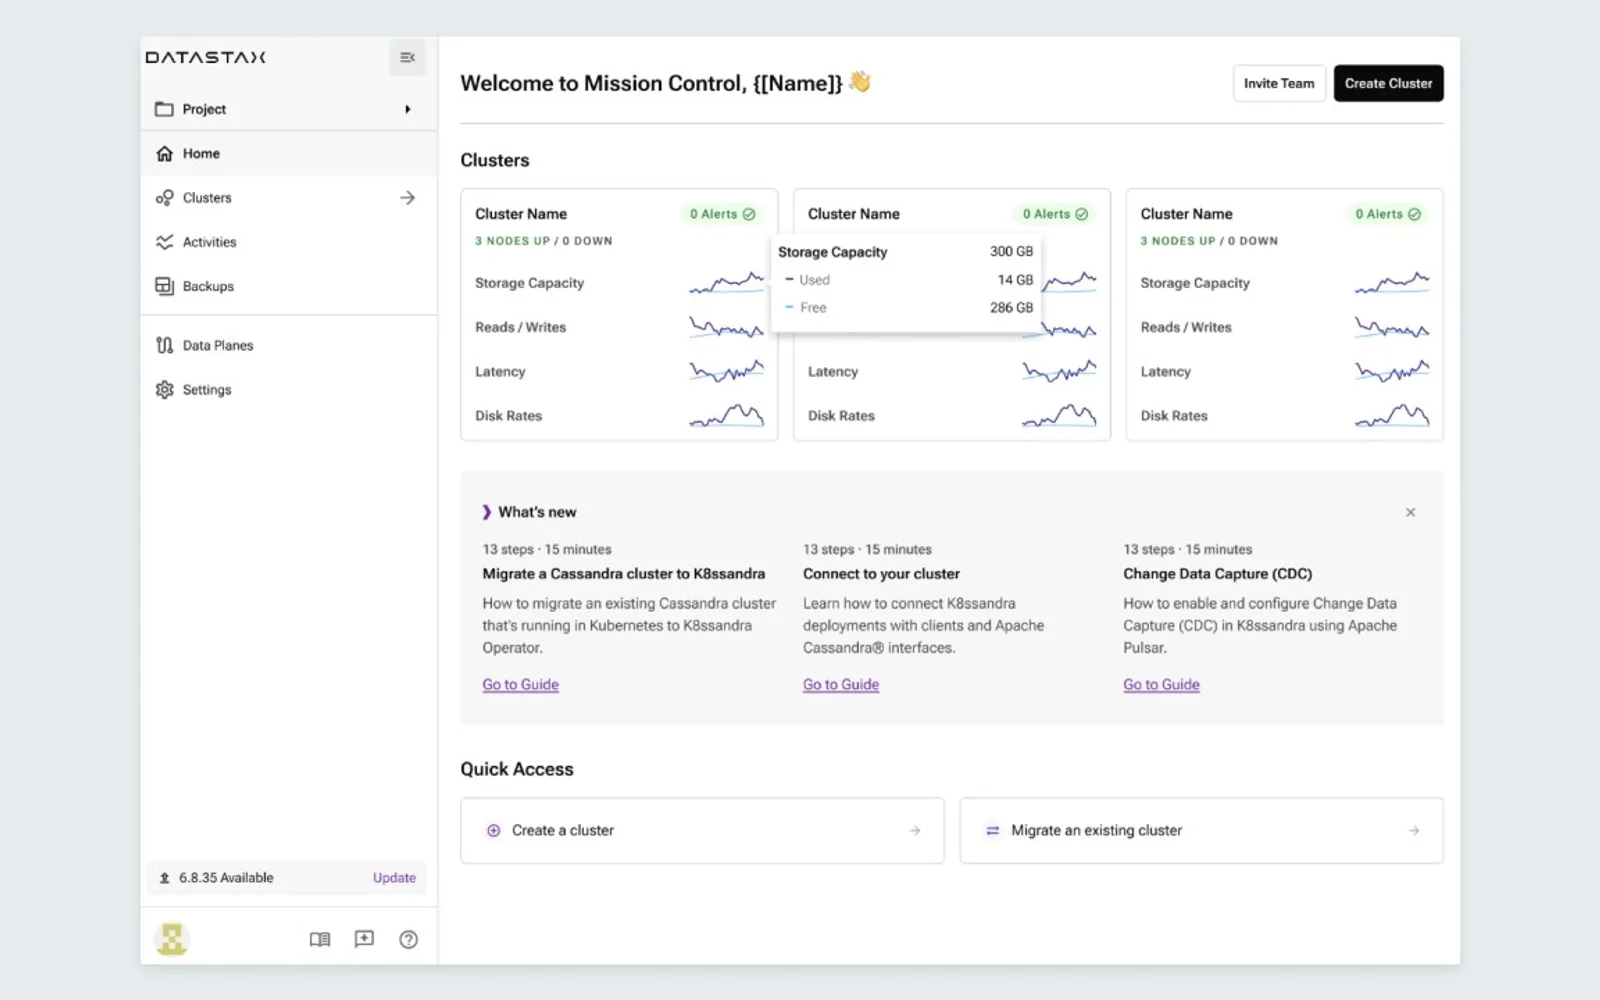Collapse the sidebar with the menu icon
Screen dimensions: 1600x1000
(407, 57)
